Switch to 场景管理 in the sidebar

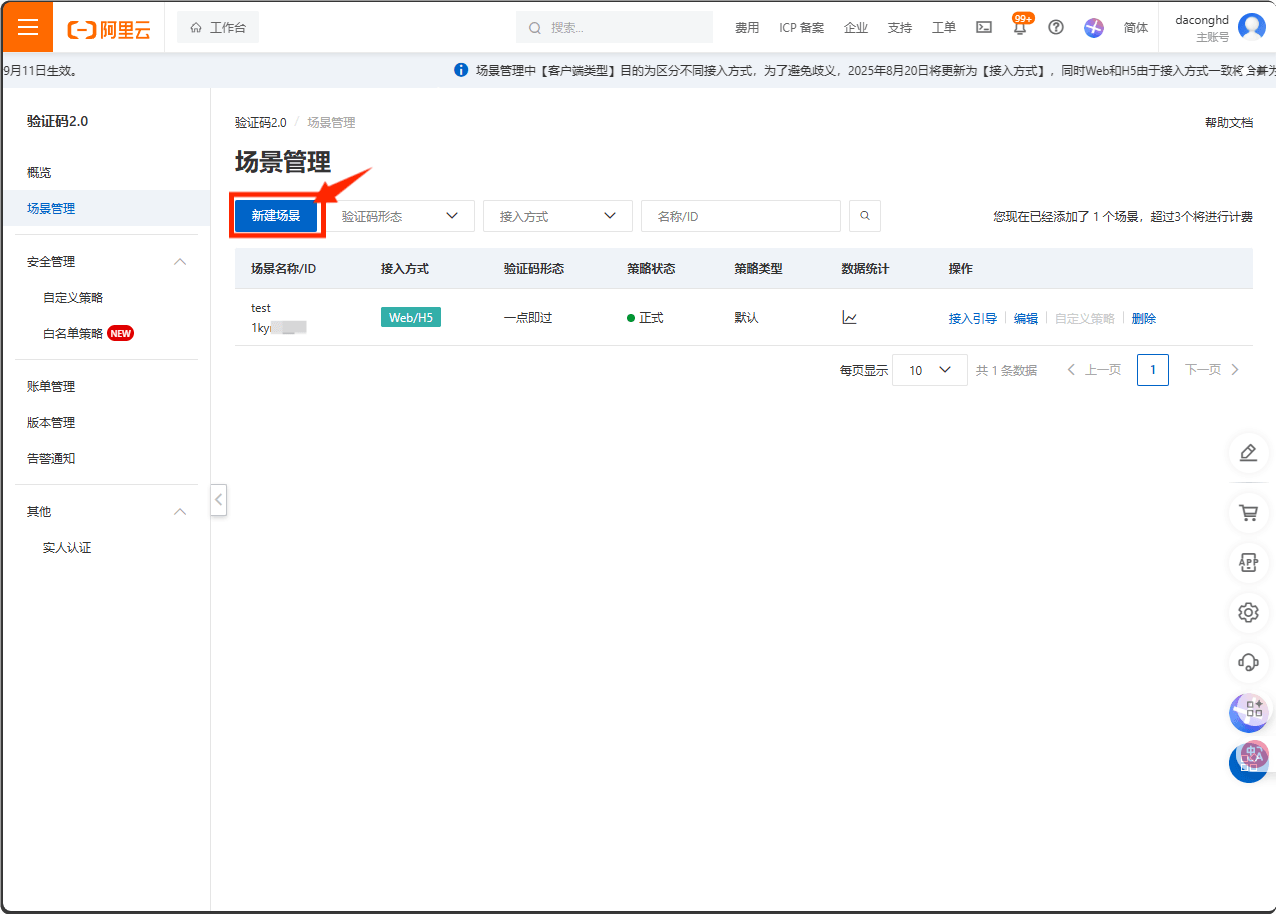point(52,207)
